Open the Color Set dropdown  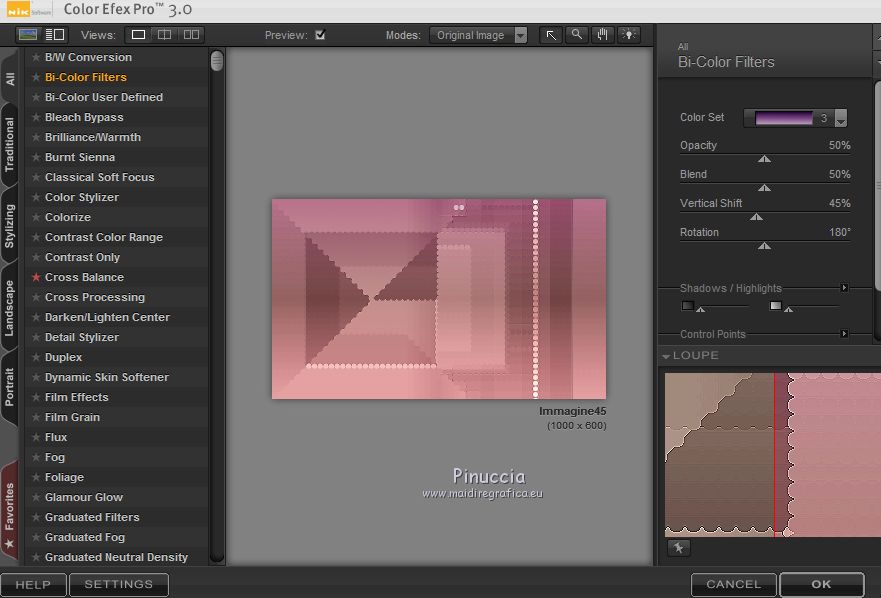(x=841, y=118)
